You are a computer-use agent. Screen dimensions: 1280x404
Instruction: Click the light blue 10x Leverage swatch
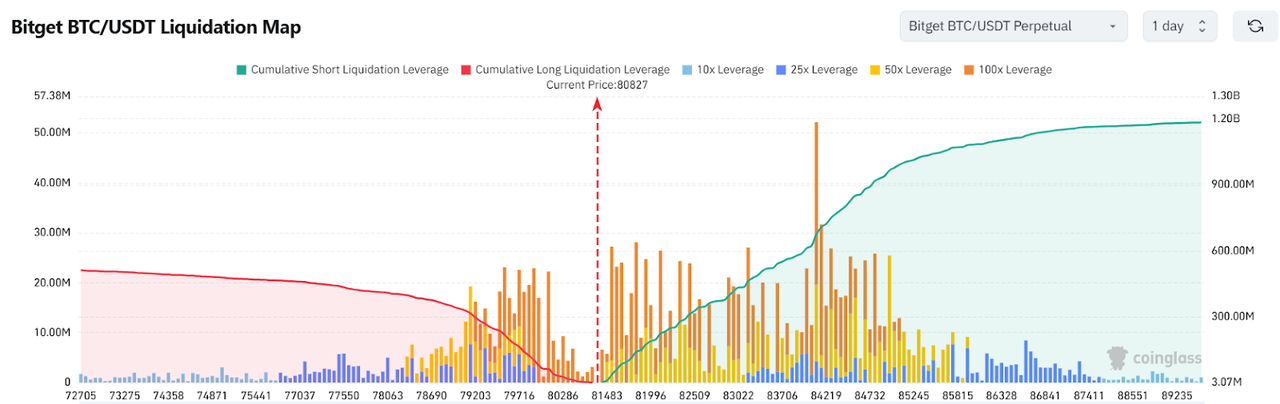(x=686, y=70)
